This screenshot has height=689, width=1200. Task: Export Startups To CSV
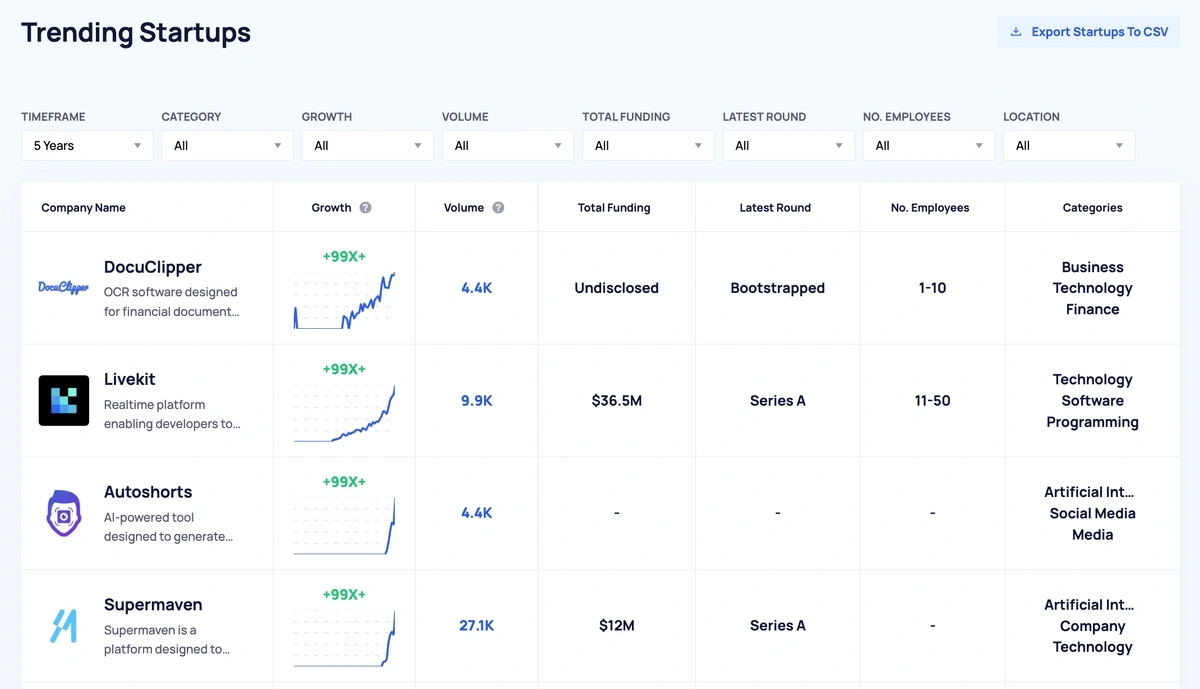1089,32
